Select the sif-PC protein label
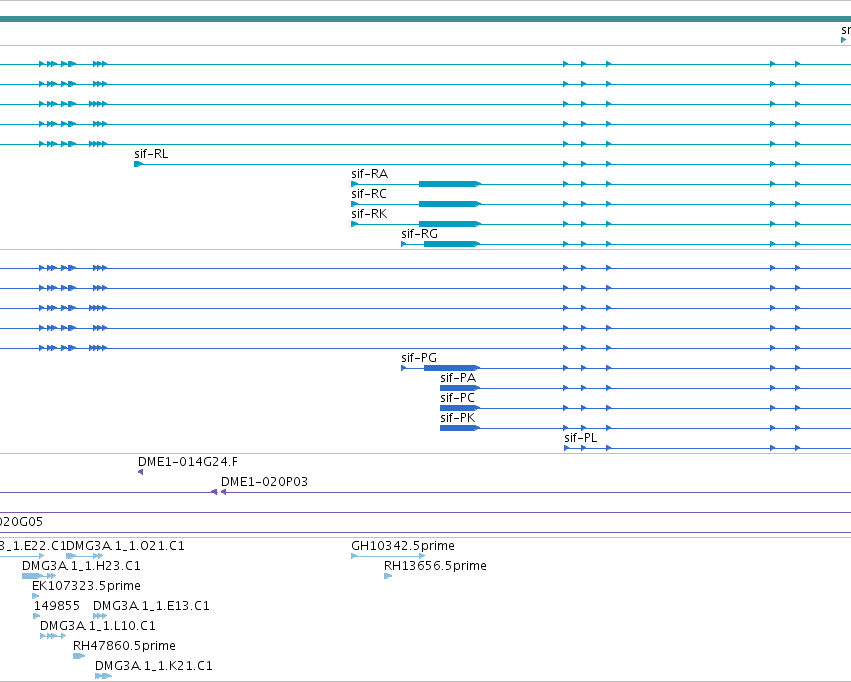 pos(458,398)
